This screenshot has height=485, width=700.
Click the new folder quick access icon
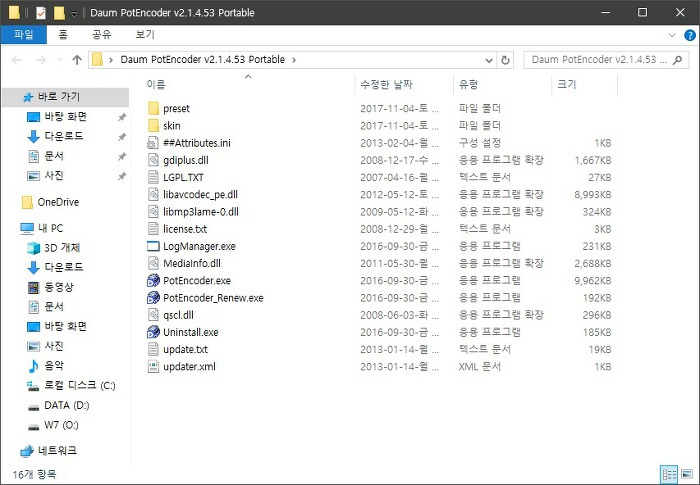pos(59,13)
